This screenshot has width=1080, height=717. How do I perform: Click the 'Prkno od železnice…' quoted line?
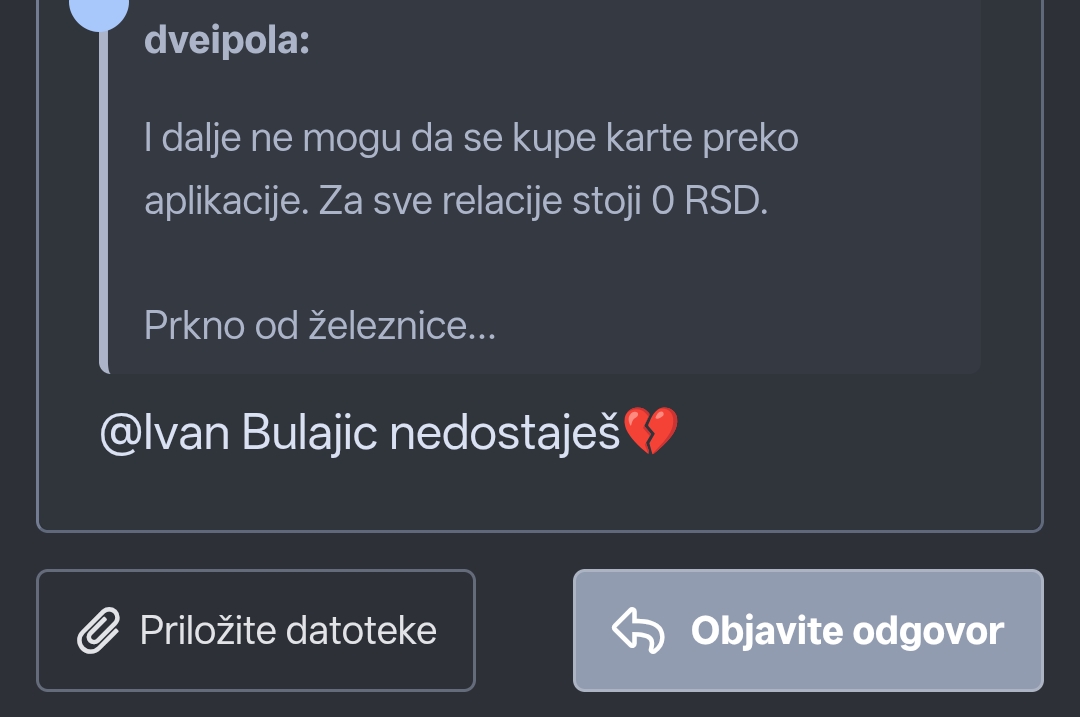coord(319,325)
